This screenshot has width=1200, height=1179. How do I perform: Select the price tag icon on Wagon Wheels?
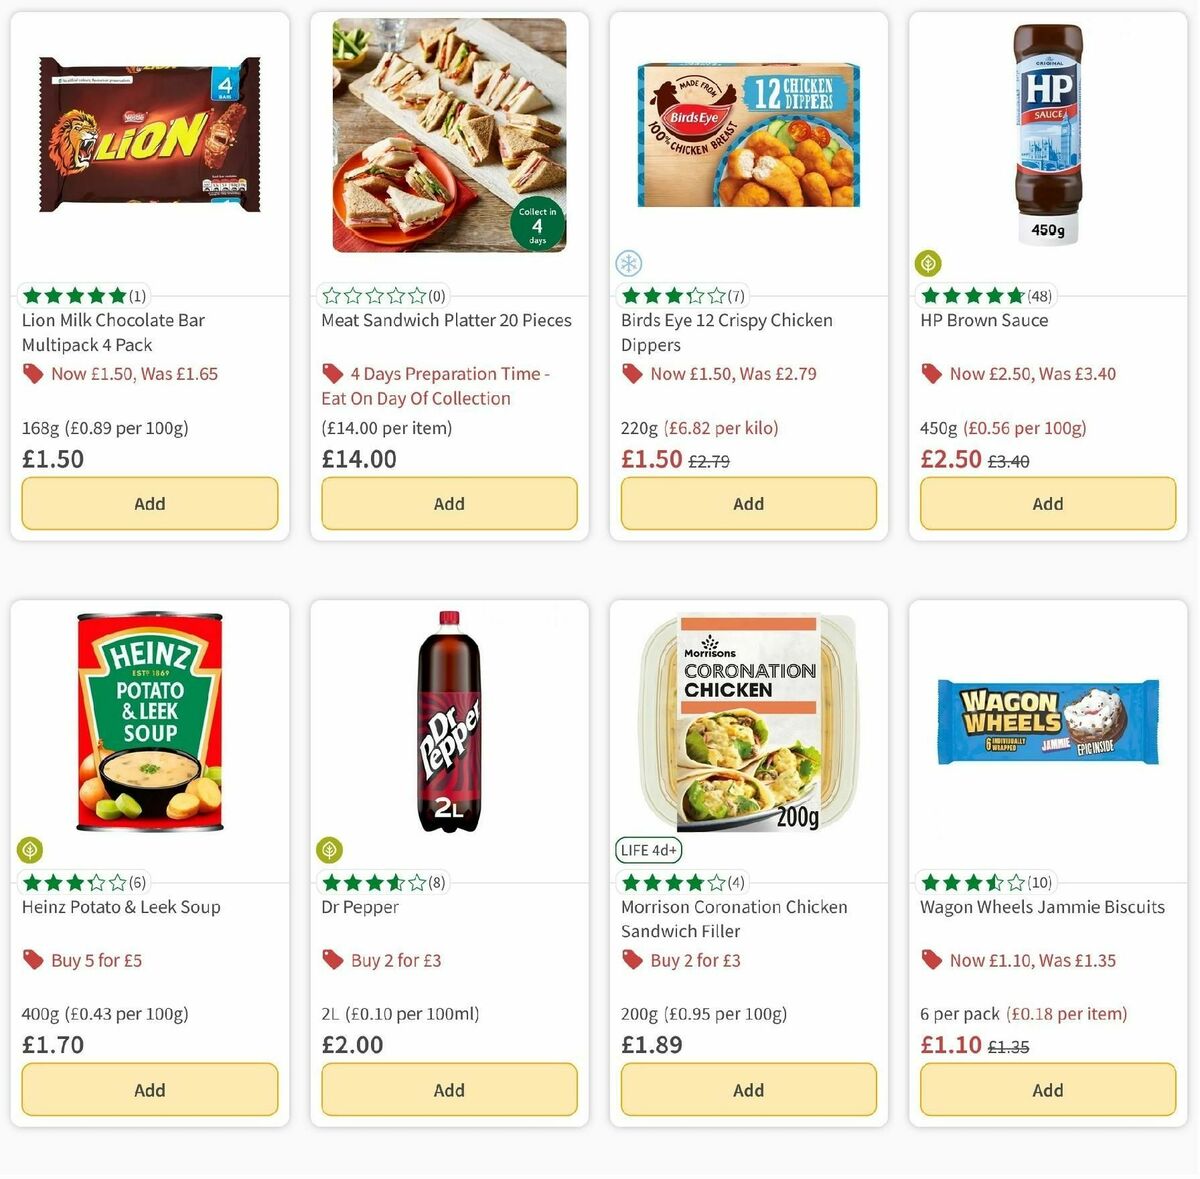(x=931, y=960)
